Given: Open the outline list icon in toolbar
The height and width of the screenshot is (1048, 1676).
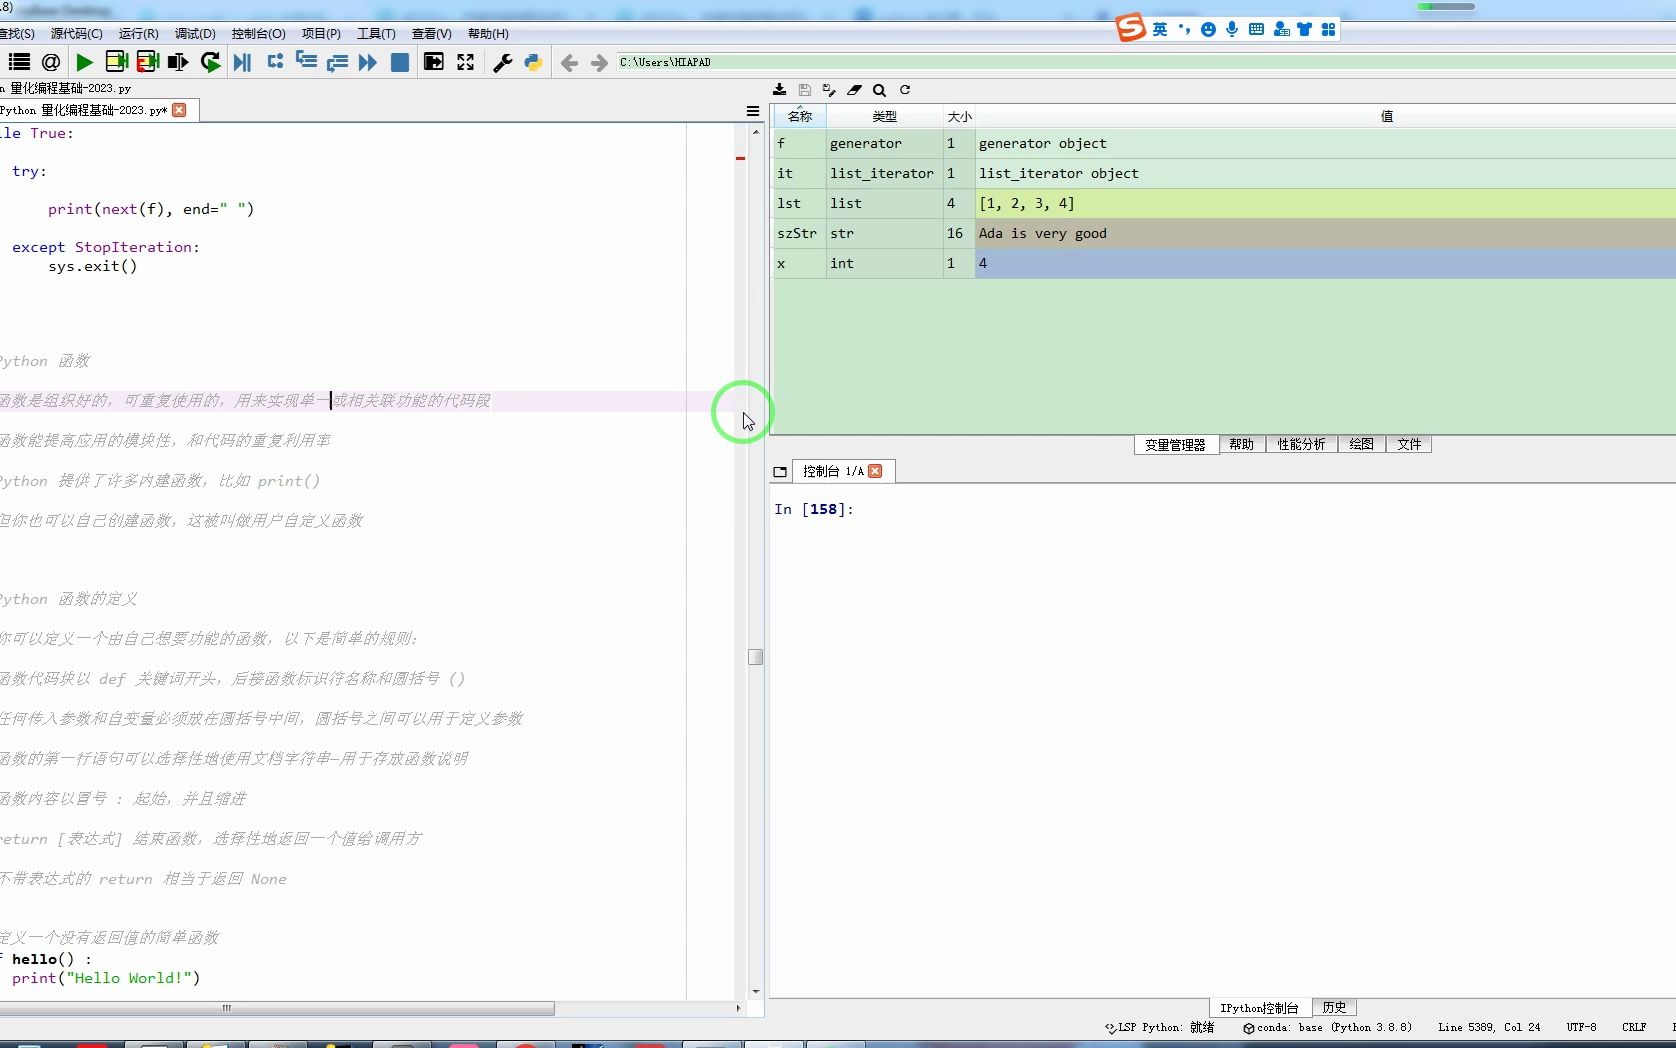Looking at the screenshot, I should pos(19,62).
